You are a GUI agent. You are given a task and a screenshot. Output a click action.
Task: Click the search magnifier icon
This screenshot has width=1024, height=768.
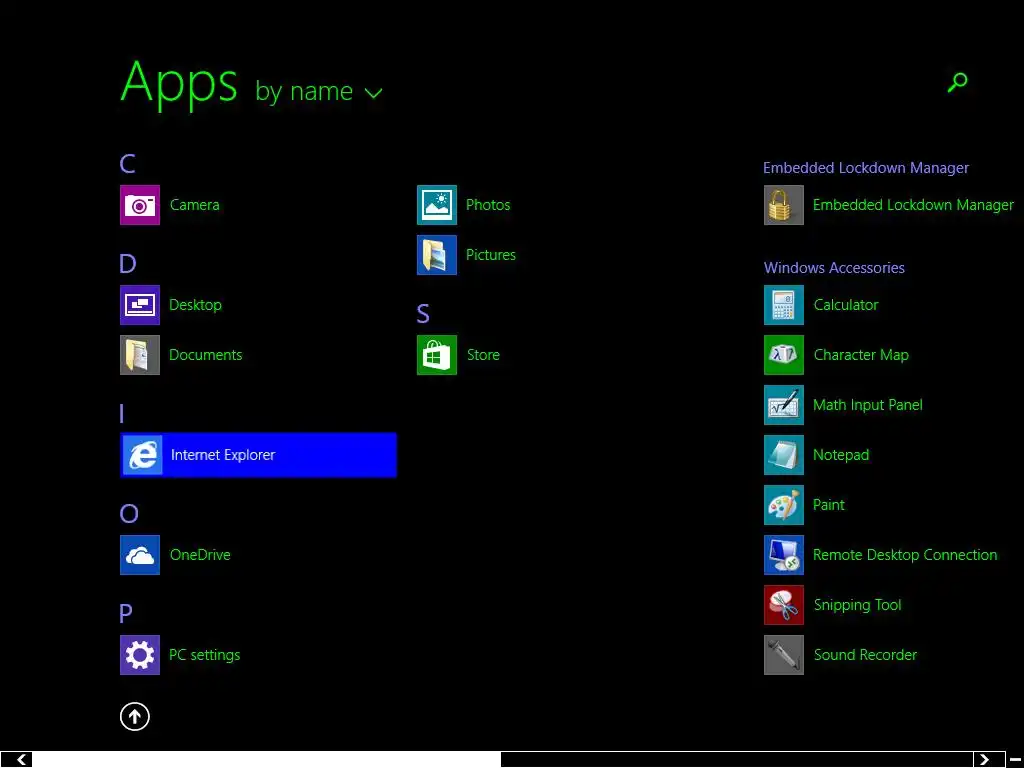[x=957, y=82]
